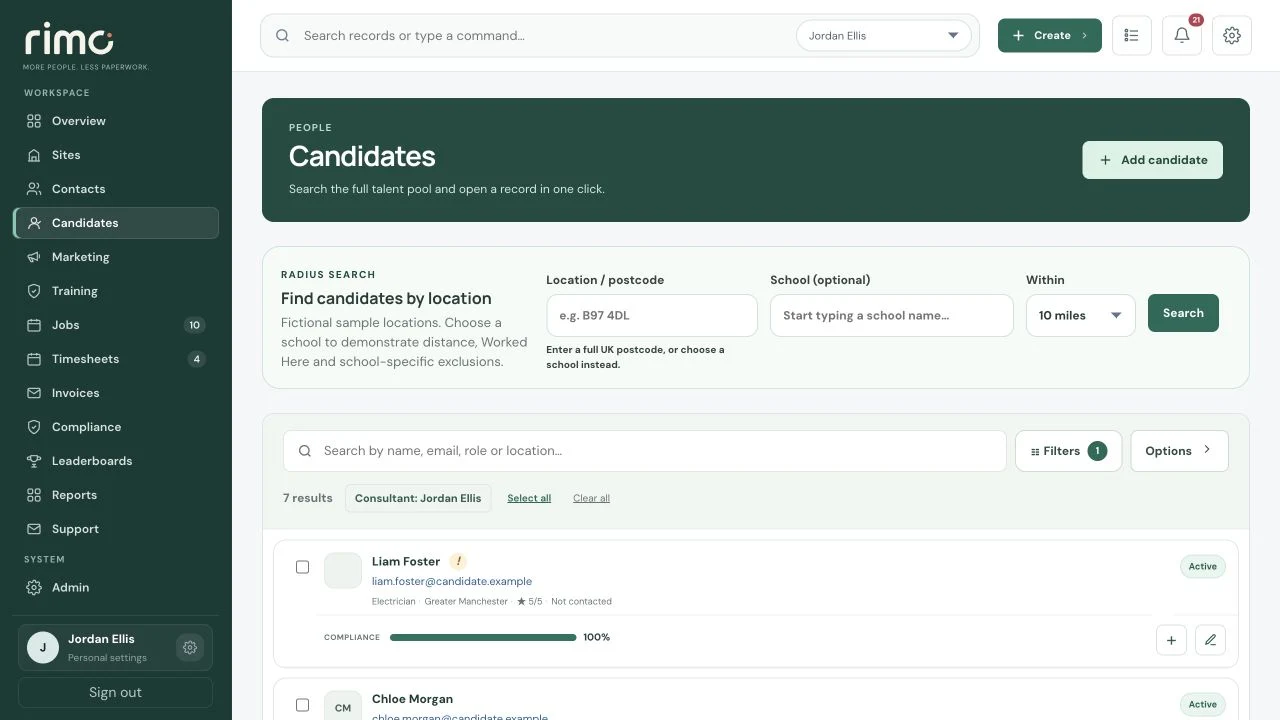Focus the School name input field
The width and height of the screenshot is (1280, 720).
click(x=892, y=315)
